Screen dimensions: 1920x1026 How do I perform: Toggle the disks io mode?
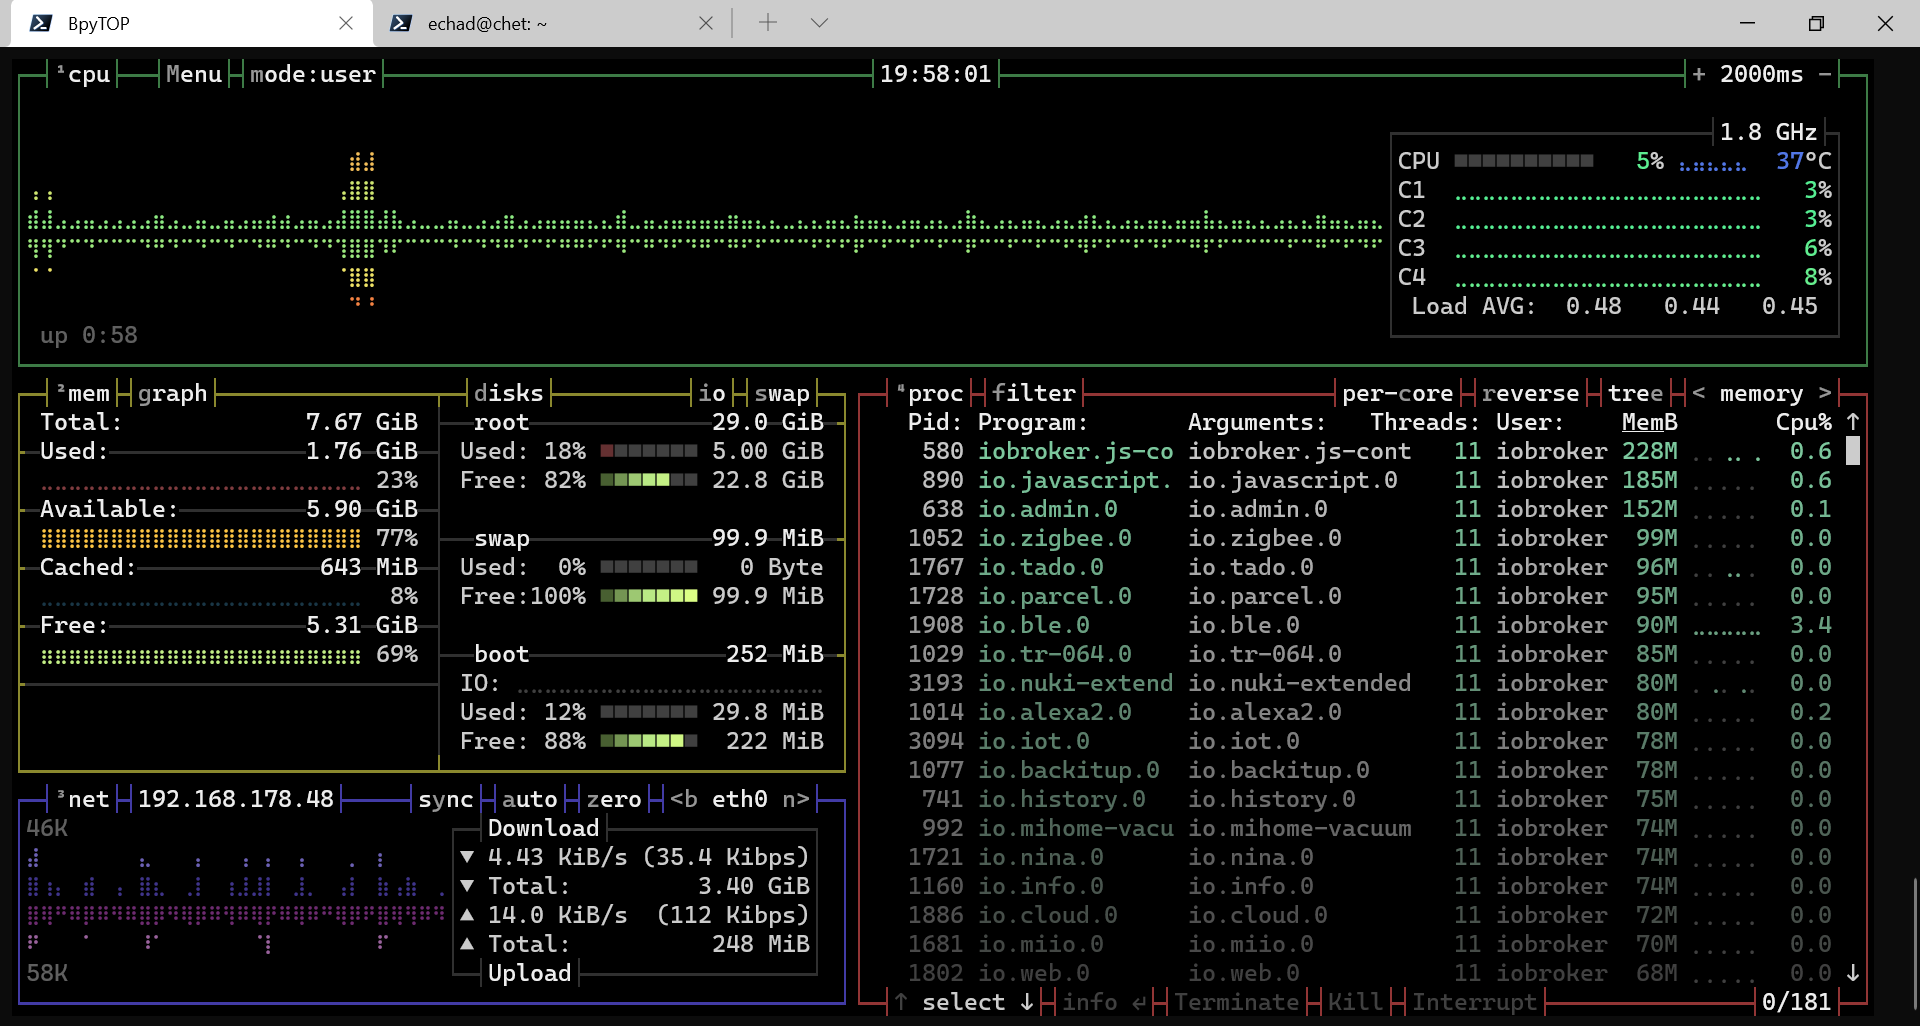click(712, 393)
